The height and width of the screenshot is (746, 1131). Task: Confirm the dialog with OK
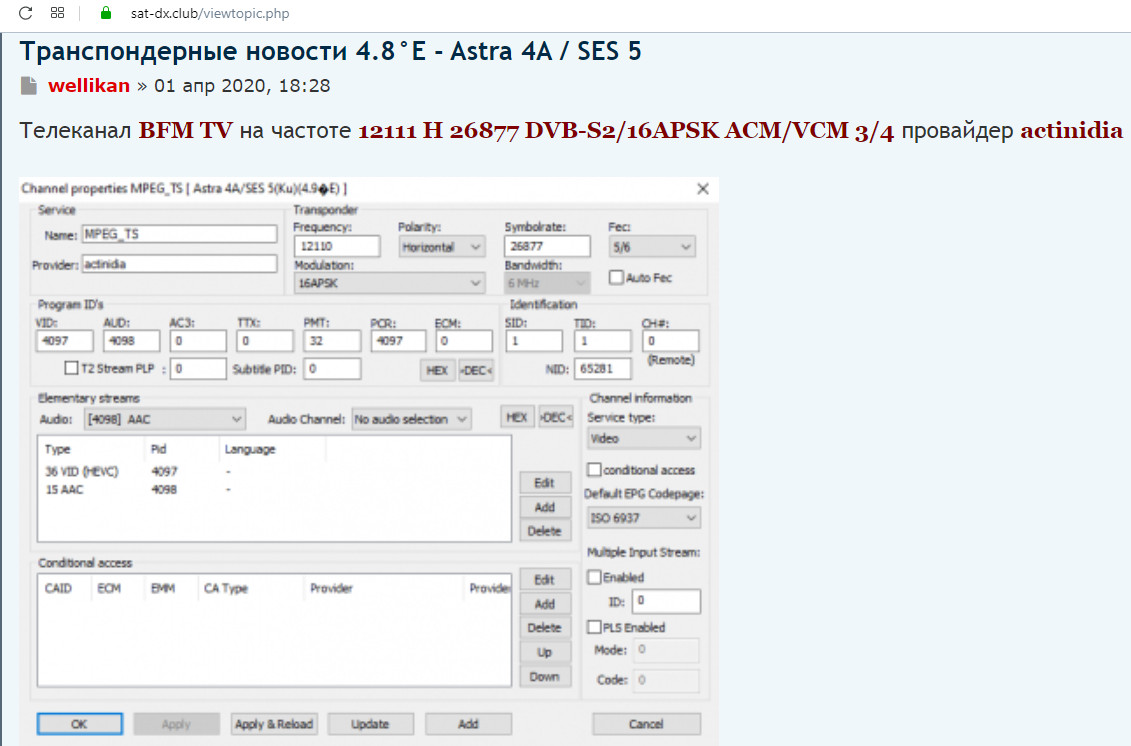[x=79, y=724]
